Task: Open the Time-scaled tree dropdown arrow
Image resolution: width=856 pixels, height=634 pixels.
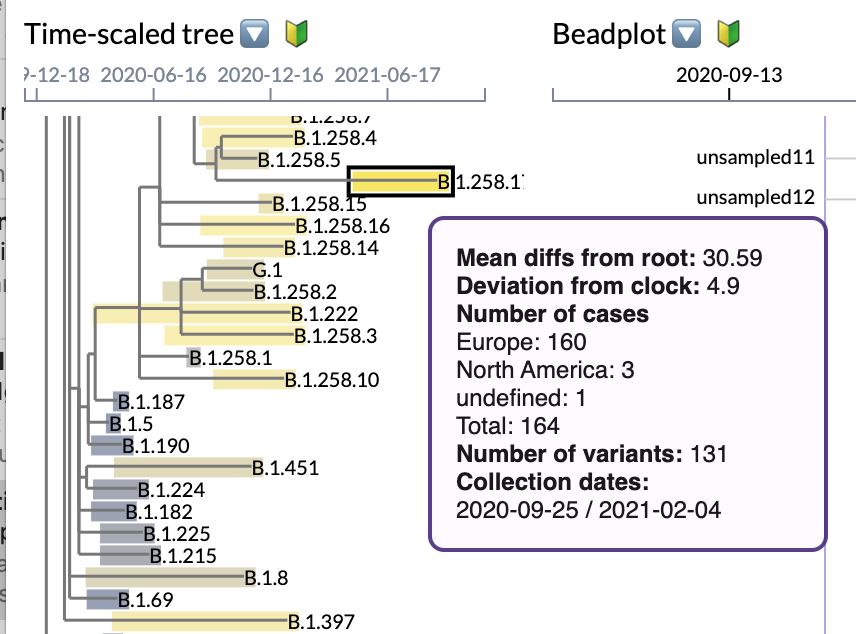Action: [255, 33]
